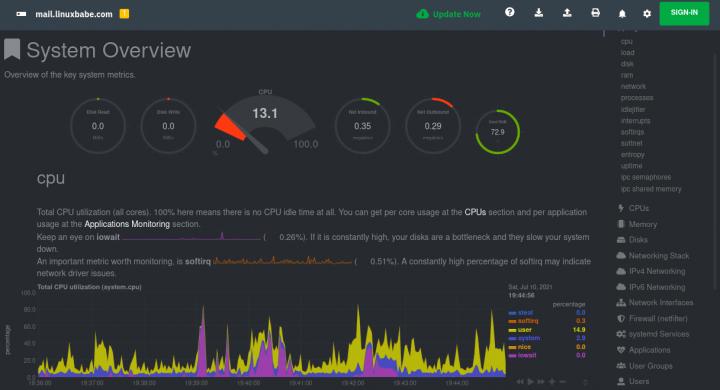Open the Applications Monitoring link
This screenshot has height=390, width=720.
(127, 224)
